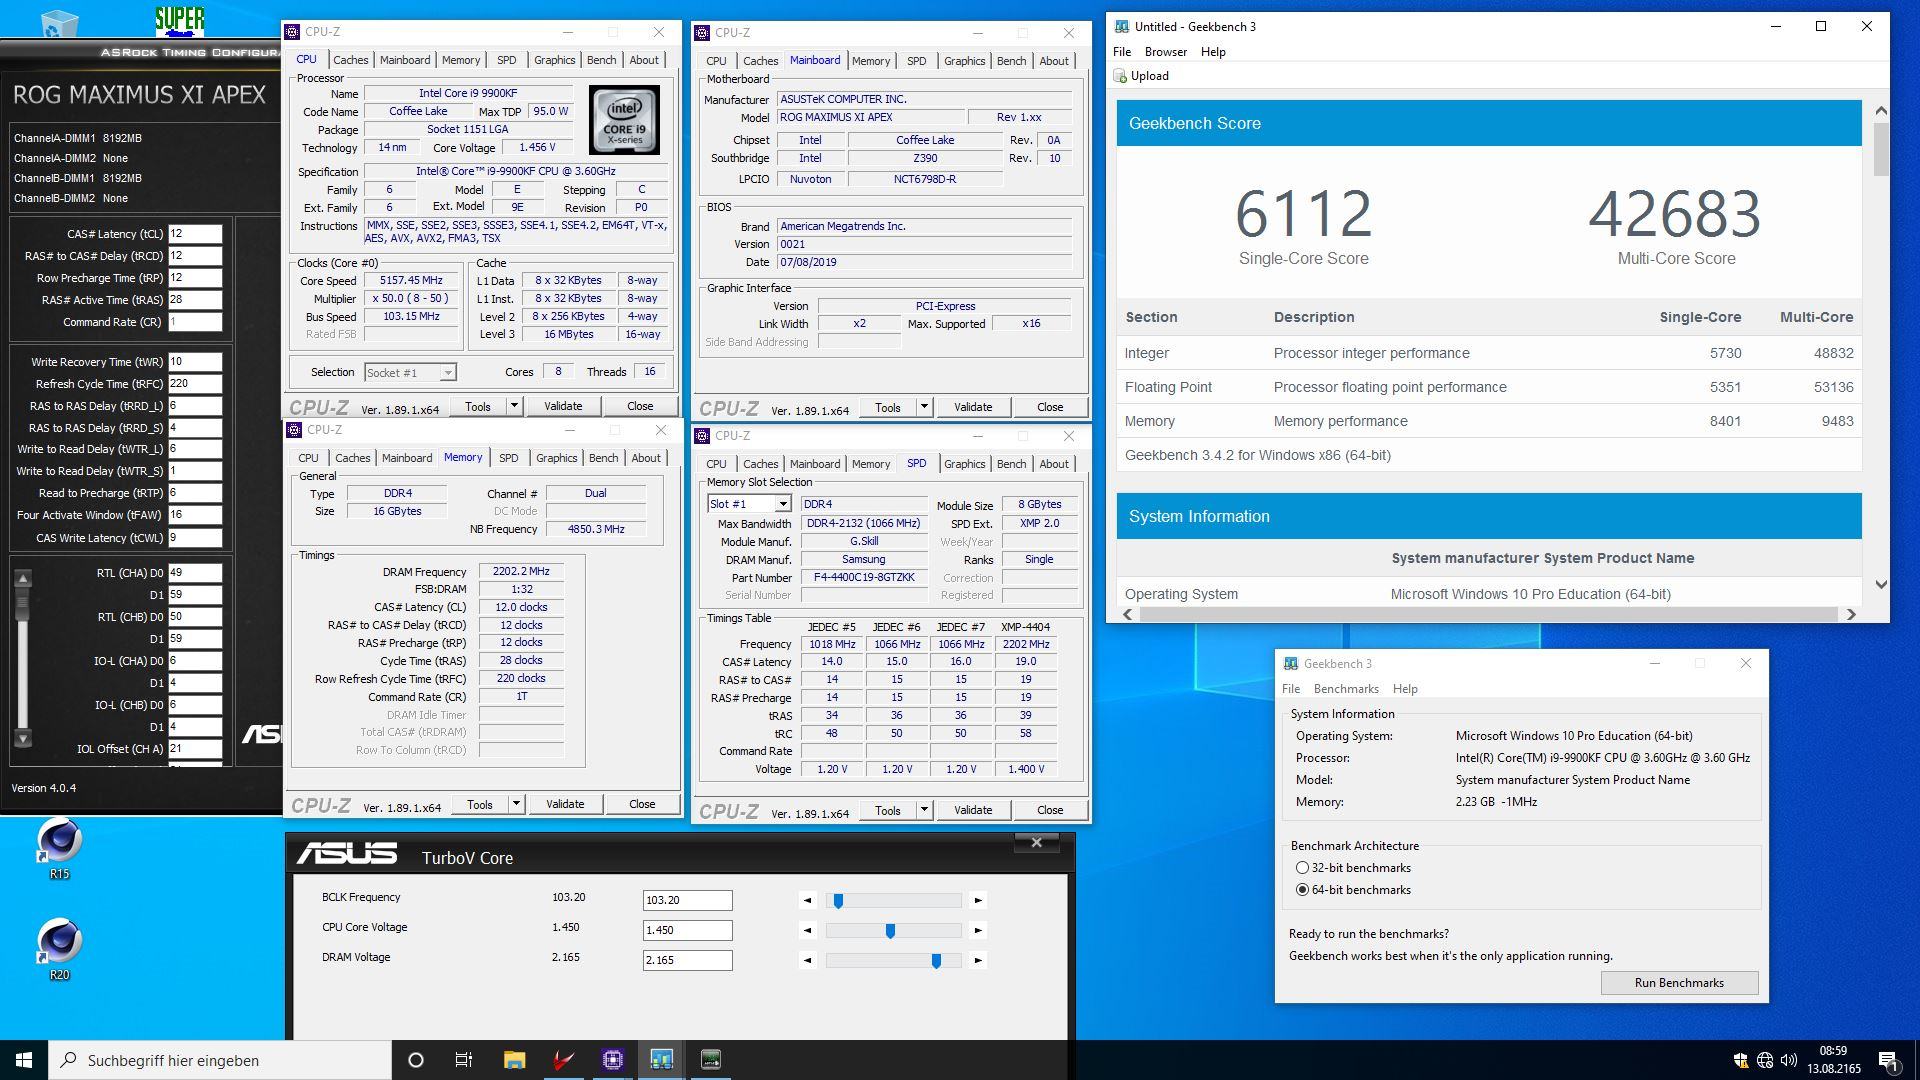Image resolution: width=1920 pixels, height=1080 pixels.
Task: Click the Windows Start button
Action: point(24,1060)
